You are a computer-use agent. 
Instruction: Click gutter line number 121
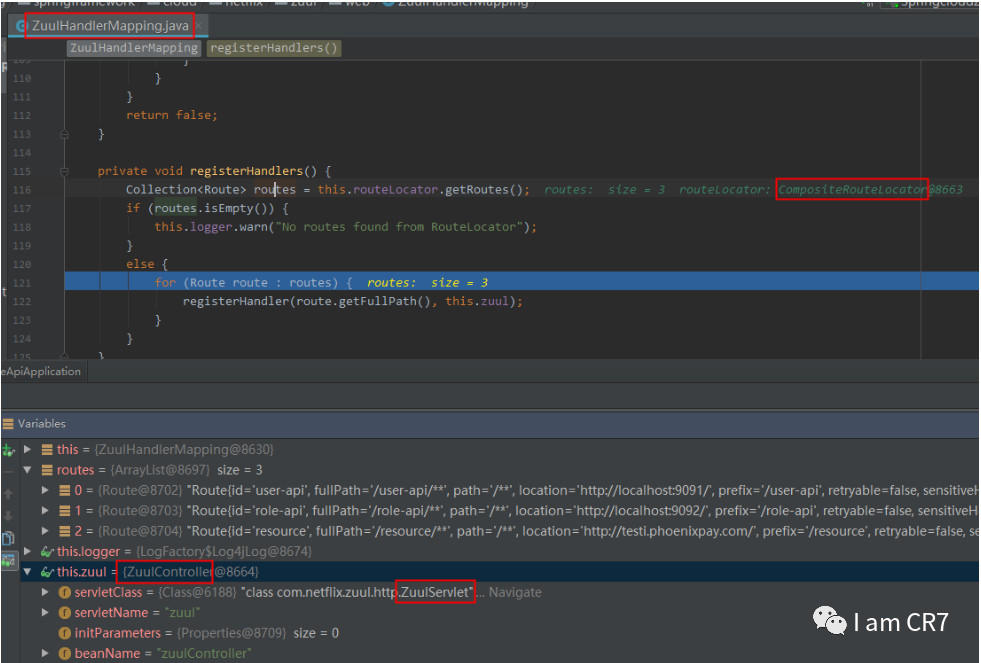22,283
